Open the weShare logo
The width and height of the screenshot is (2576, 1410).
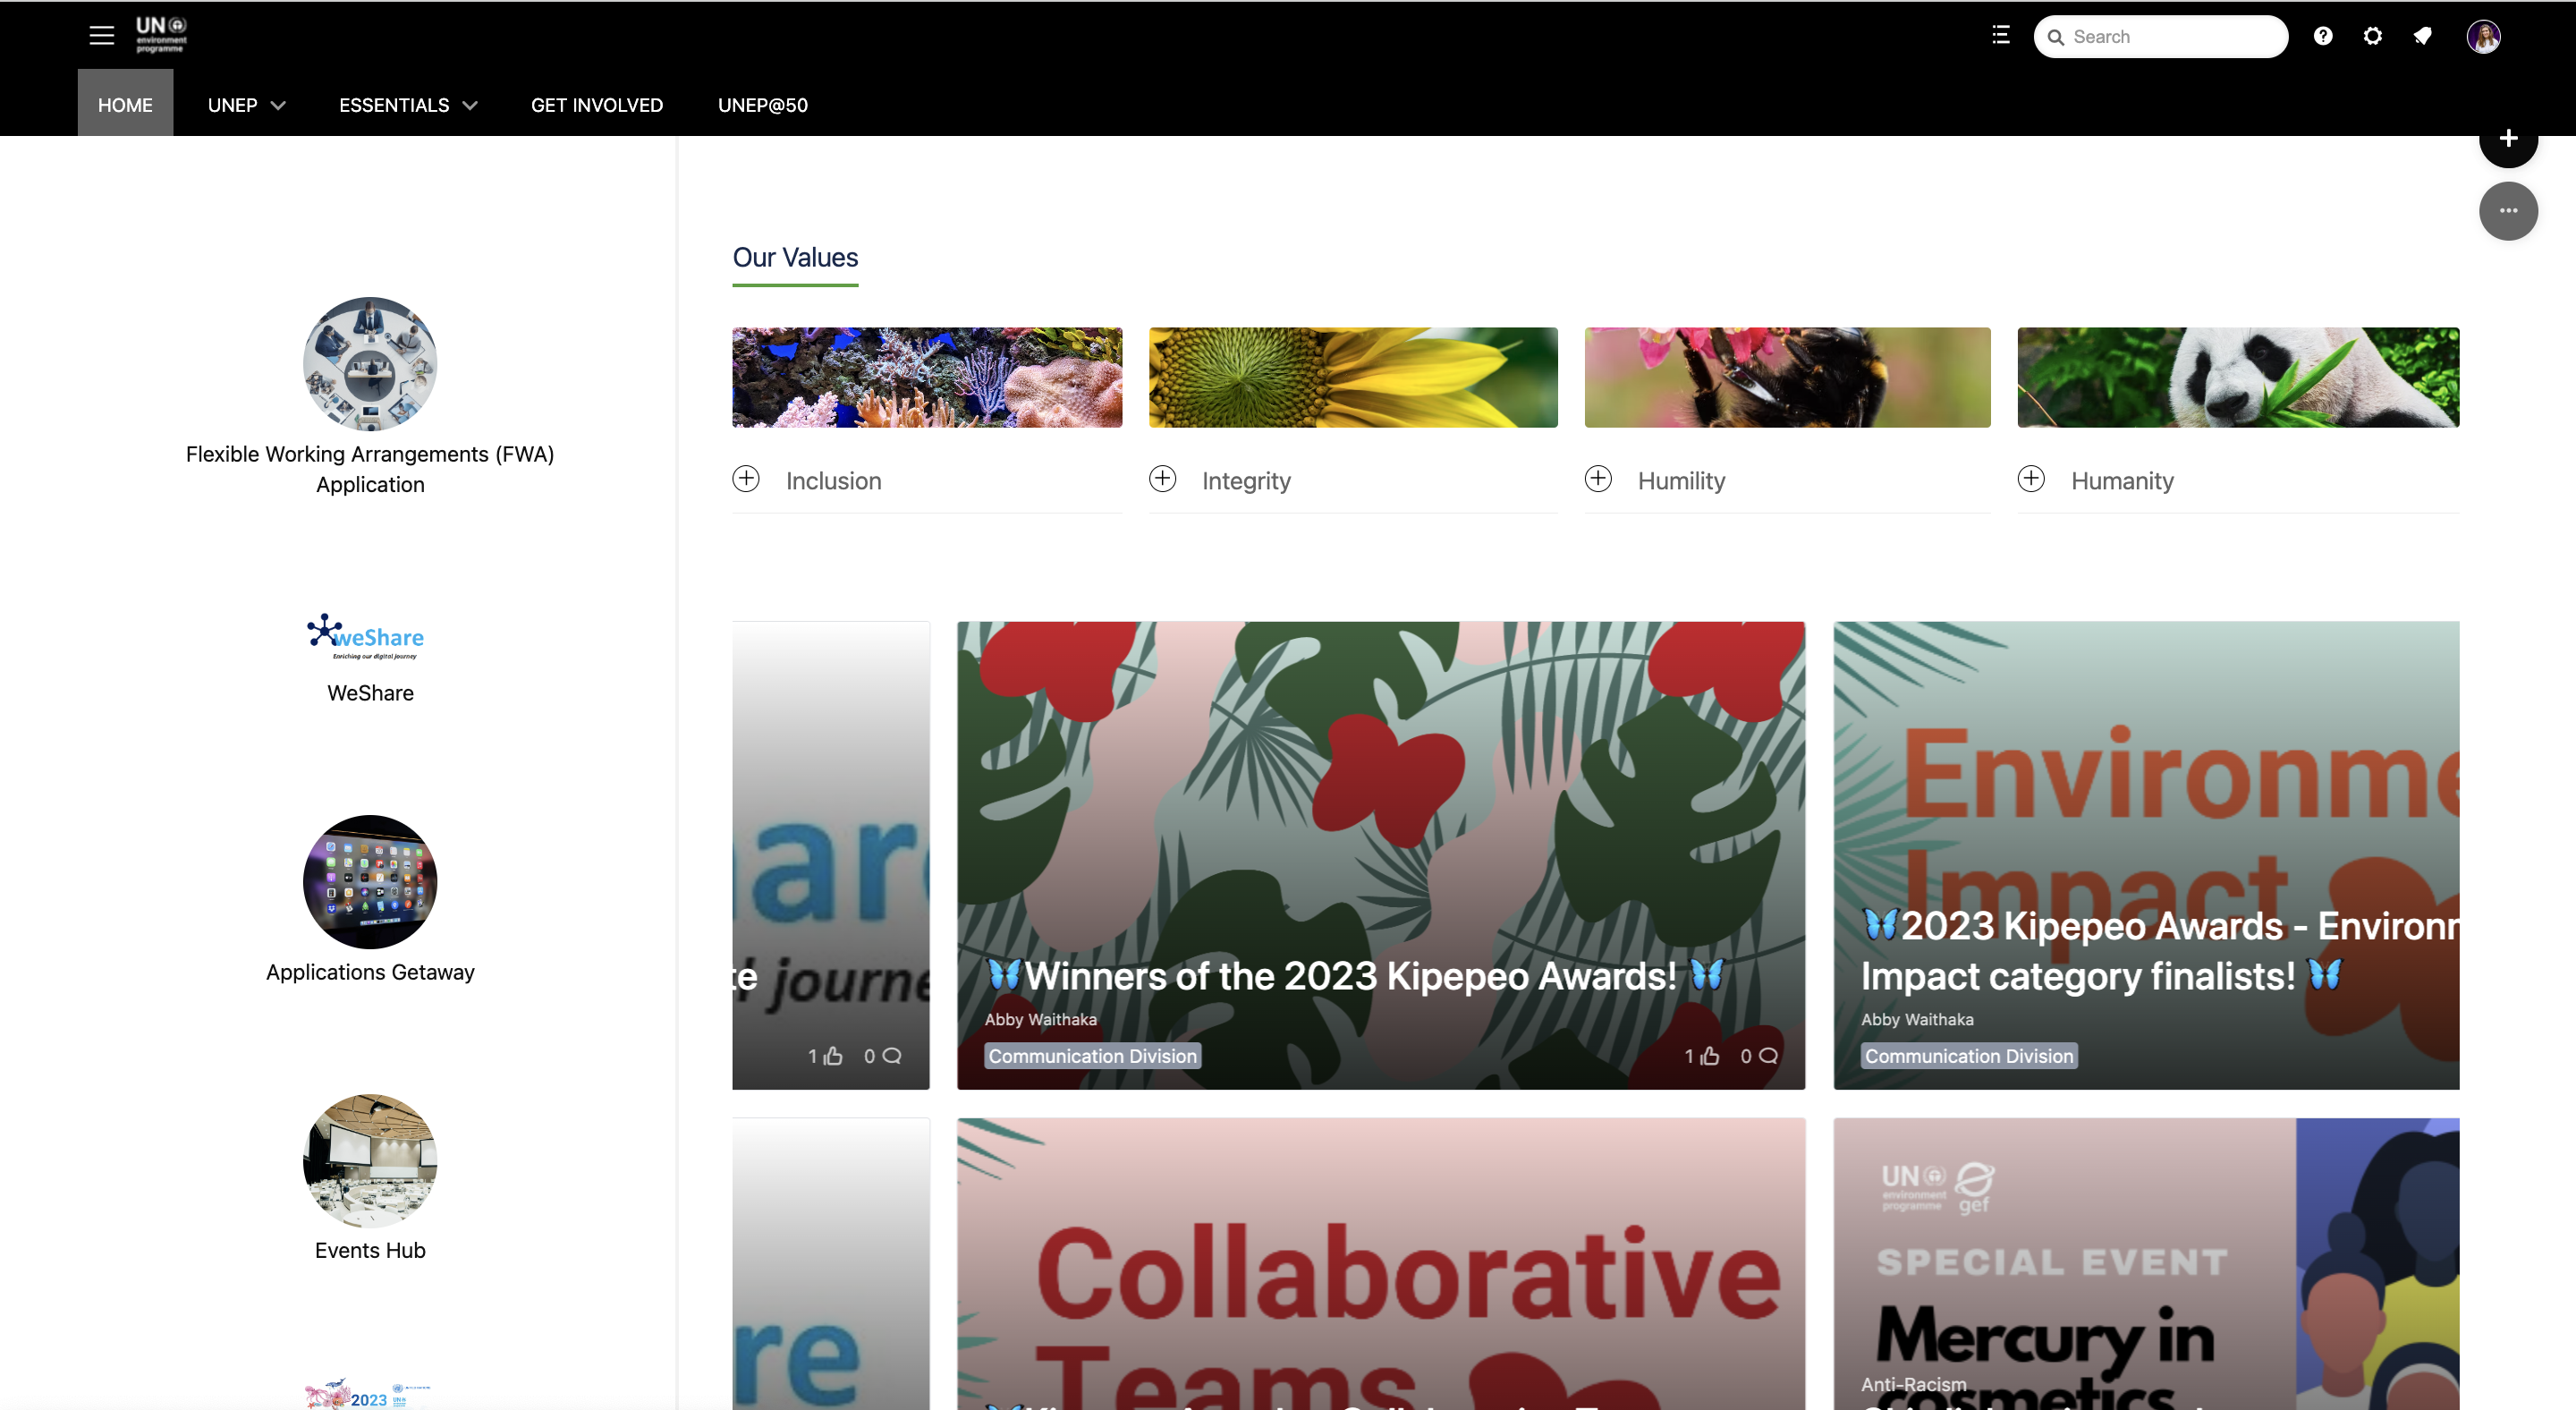click(x=366, y=636)
